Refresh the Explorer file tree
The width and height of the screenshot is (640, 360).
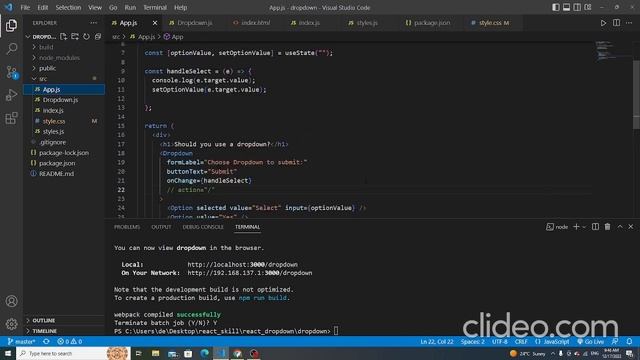(x=86, y=37)
